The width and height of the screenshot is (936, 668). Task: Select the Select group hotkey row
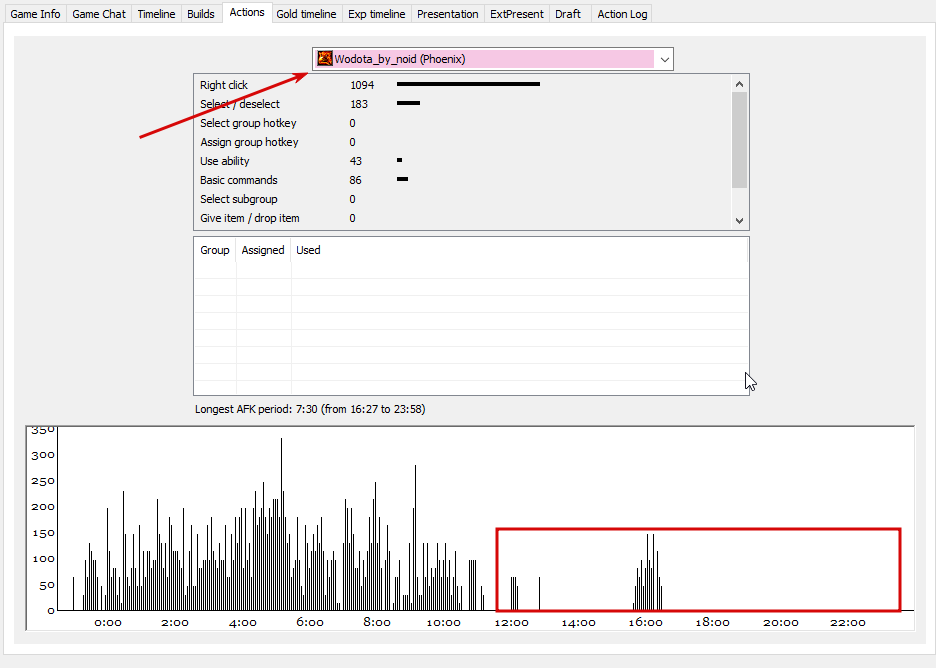pos(463,123)
